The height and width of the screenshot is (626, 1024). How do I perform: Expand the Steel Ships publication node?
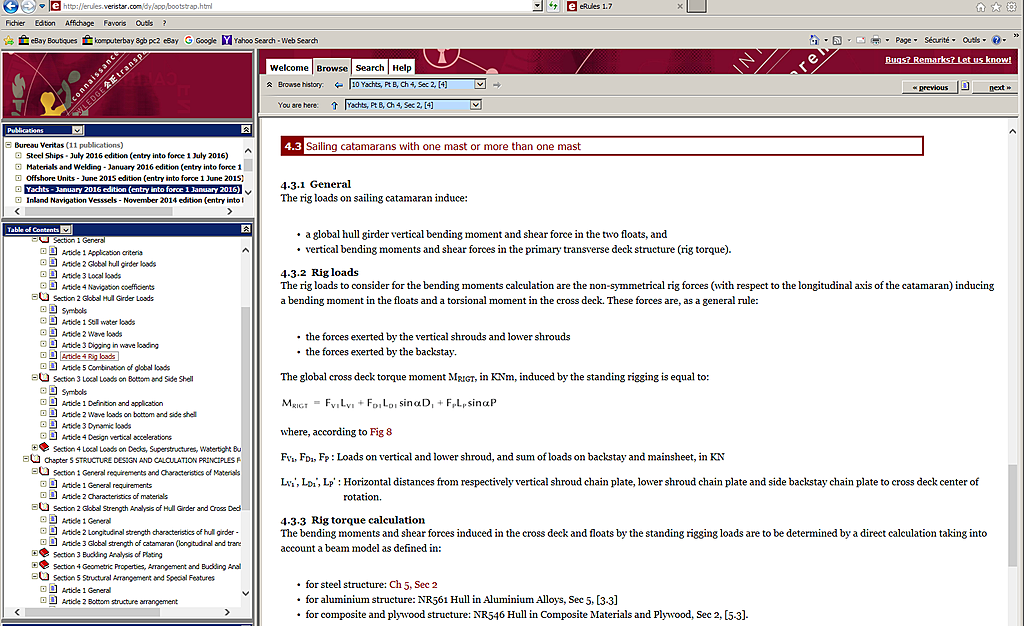tap(18, 156)
